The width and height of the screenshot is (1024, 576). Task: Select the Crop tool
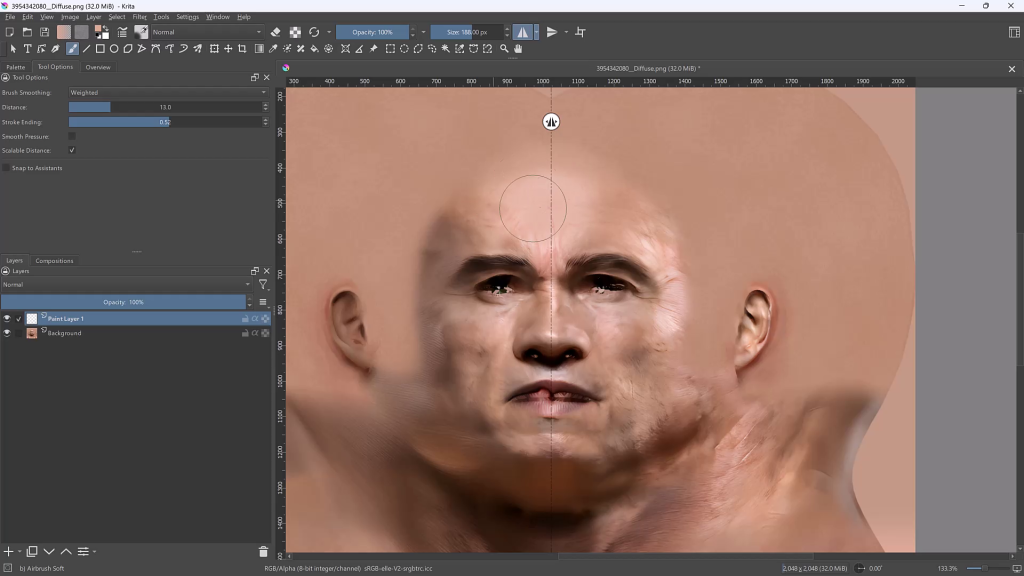[242, 48]
